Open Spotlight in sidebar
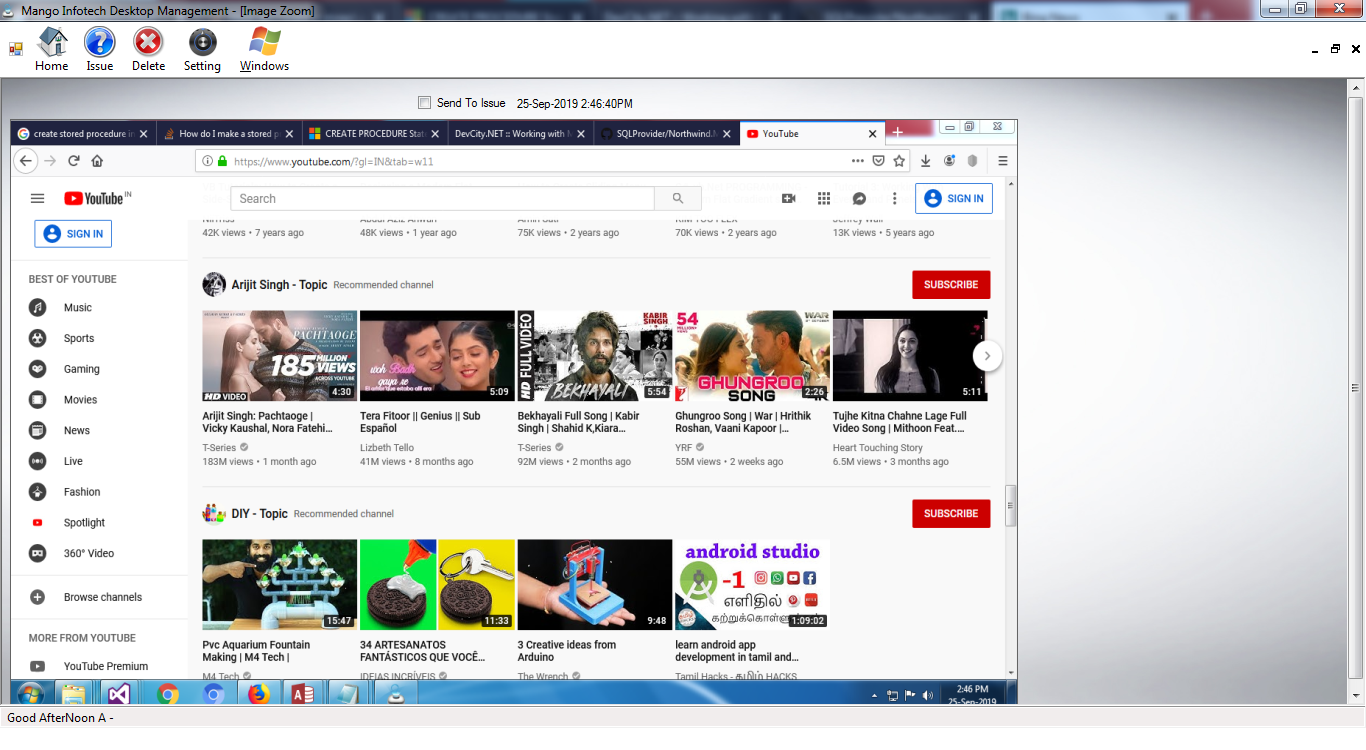Screen dimensions: 1366x750 click(x=100, y=522)
